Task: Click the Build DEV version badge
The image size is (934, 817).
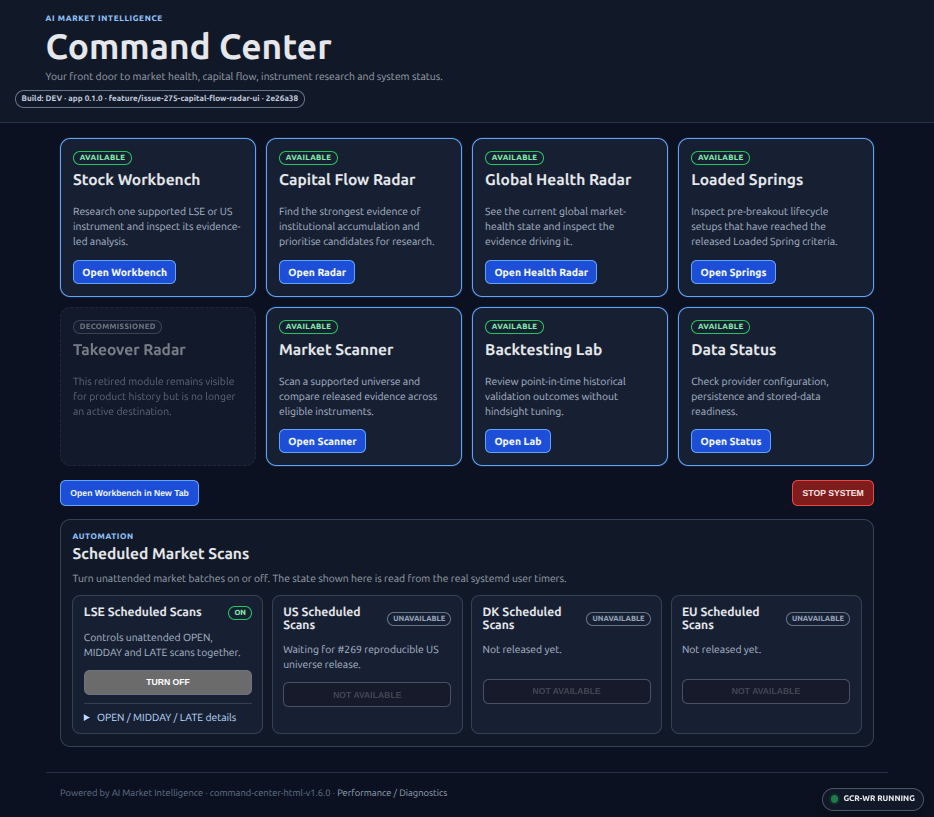Action: (x=160, y=98)
